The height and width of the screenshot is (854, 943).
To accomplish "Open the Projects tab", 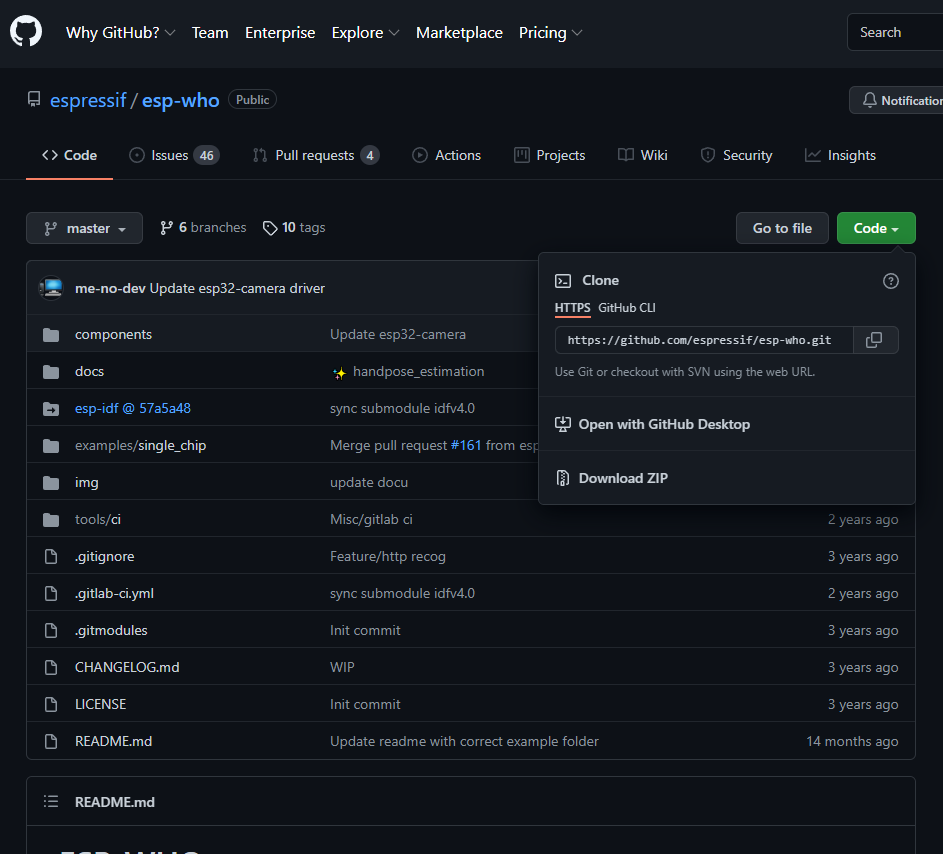I will pyautogui.click(x=550, y=155).
